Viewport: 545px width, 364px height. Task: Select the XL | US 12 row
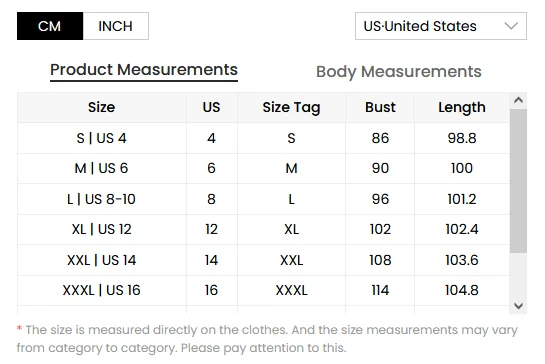point(263,229)
